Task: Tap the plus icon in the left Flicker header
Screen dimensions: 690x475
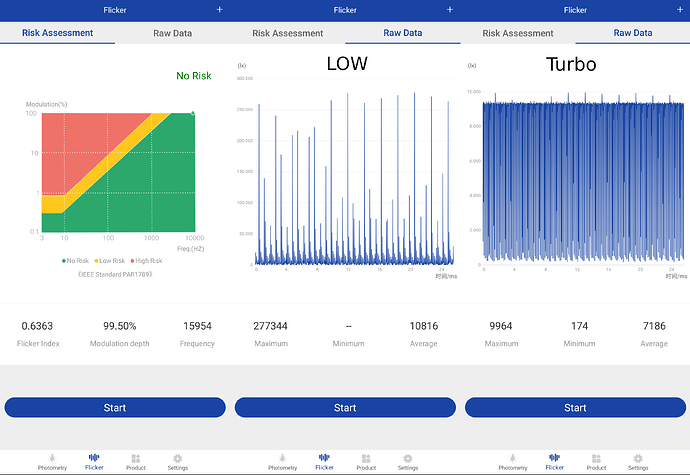Action: (220, 10)
